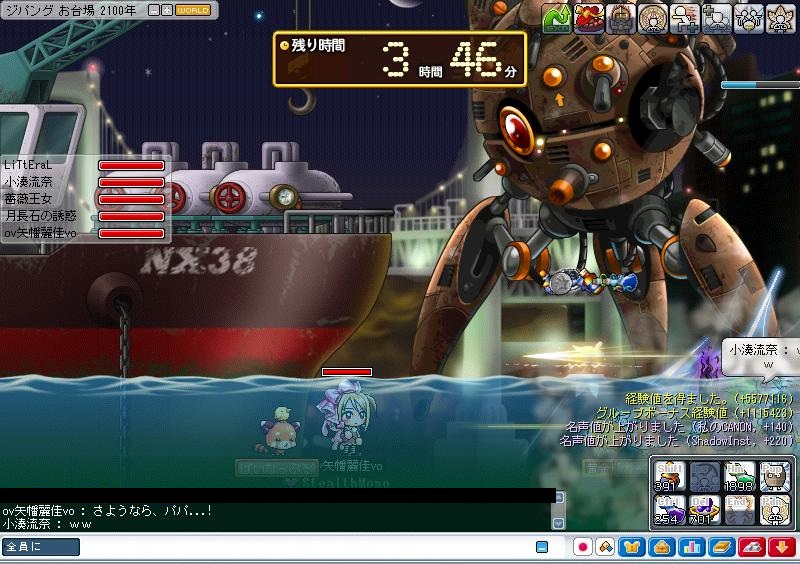Open the skill book menu button
The height and width of the screenshot is (564, 800).
(721, 547)
